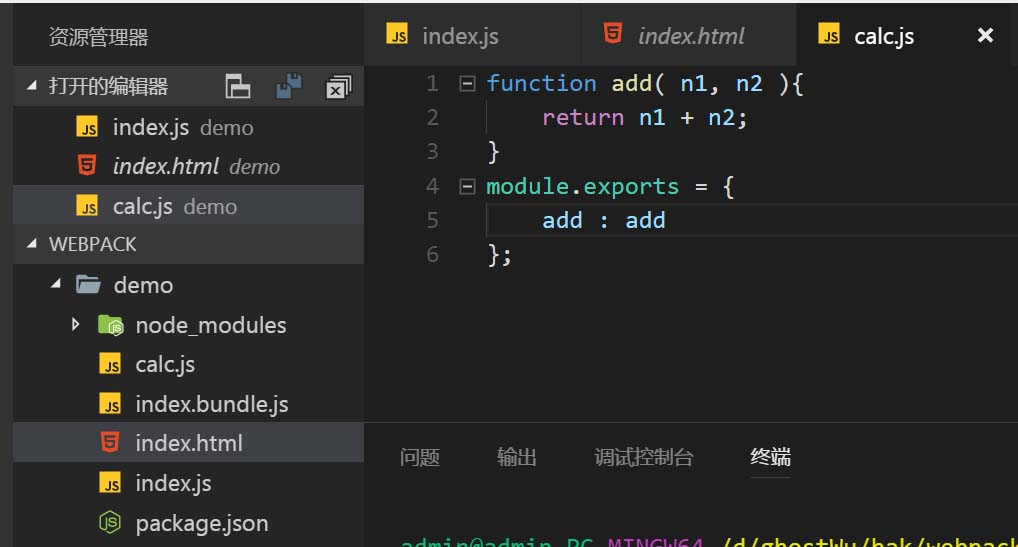Select index.html demo in open editors
Viewport: 1018px width, 547px height.
pos(188,166)
